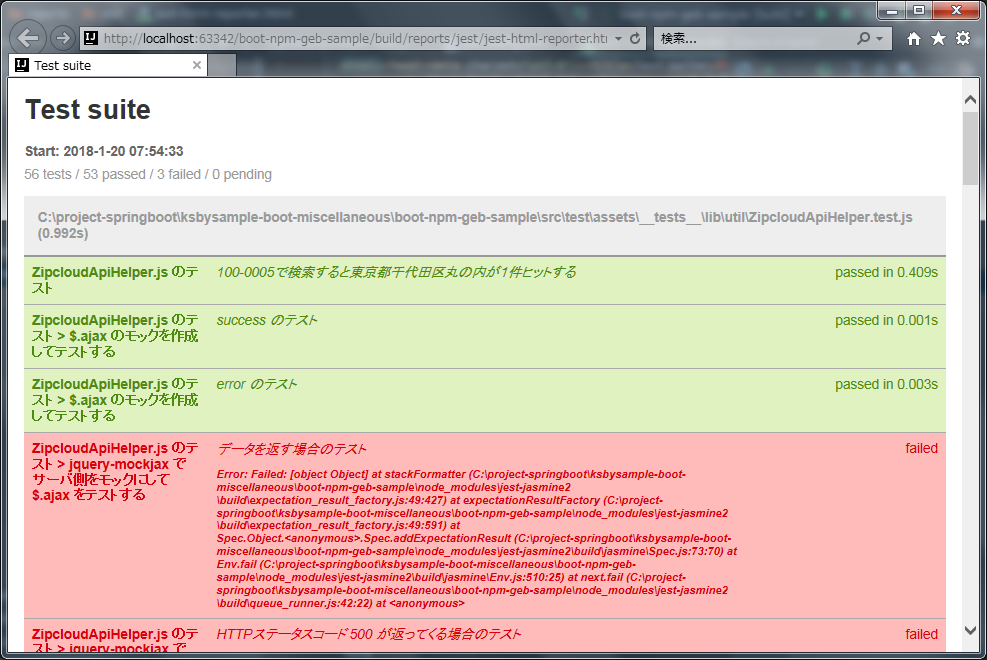Click the passed in 0.003s result
Image resolution: width=987 pixels, height=660 pixels.
(x=886, y=384)
